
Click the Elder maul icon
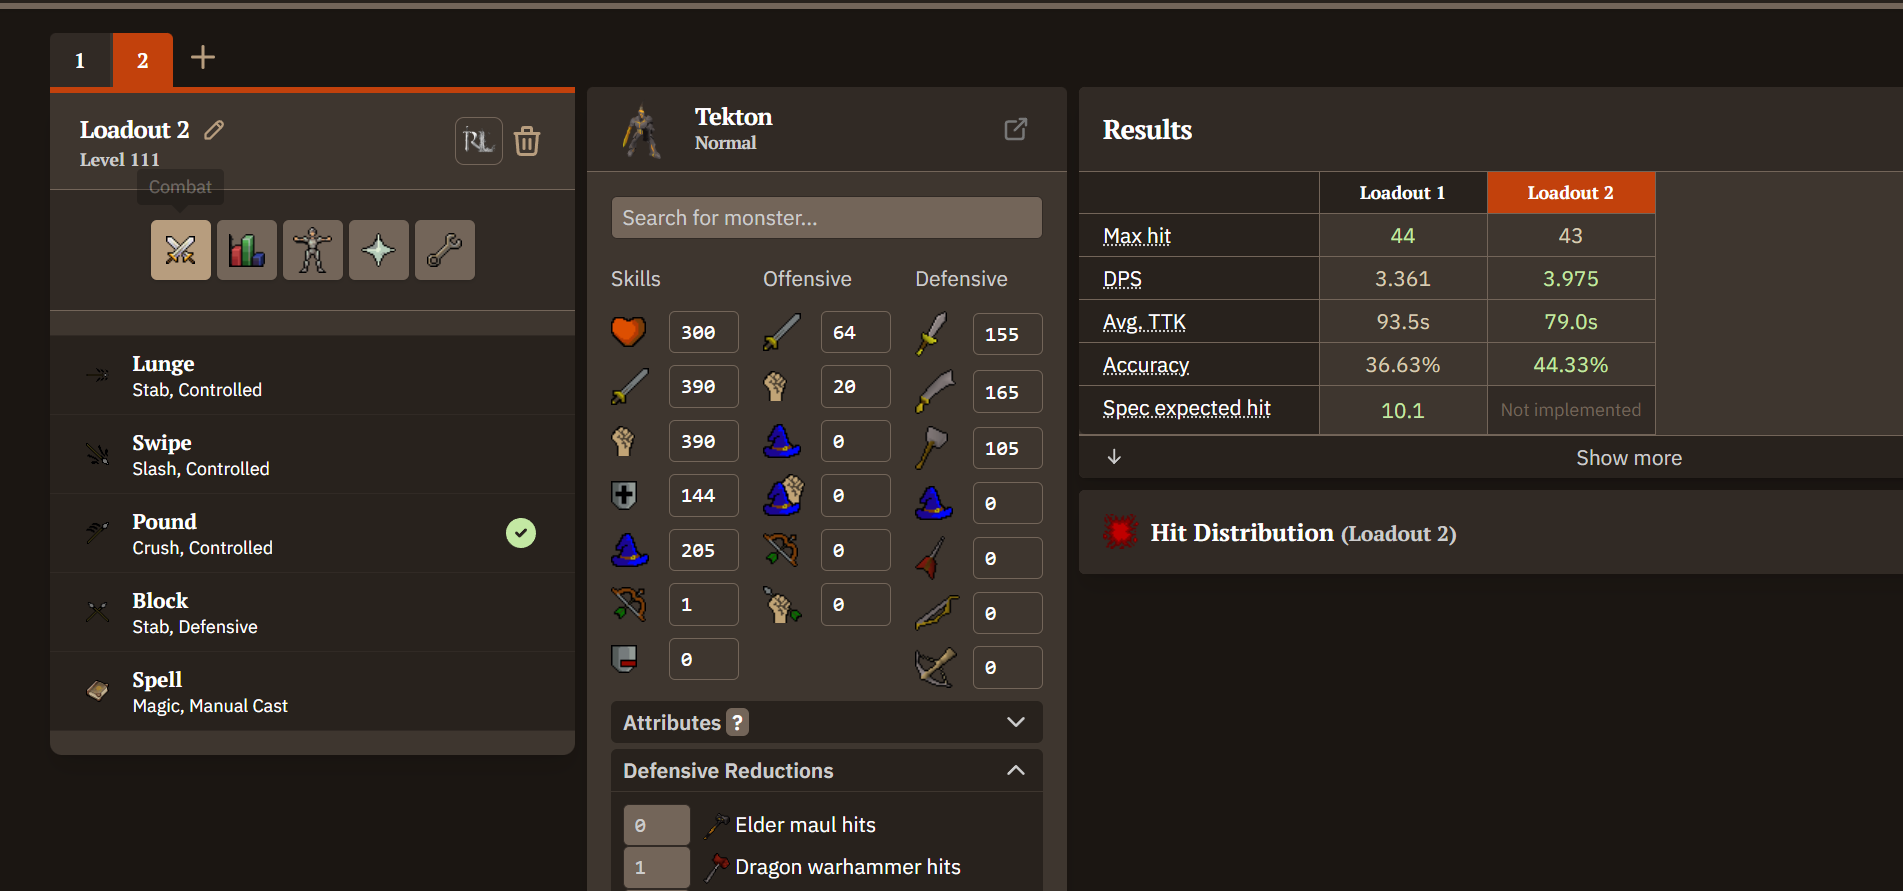(x=716, y=825)
